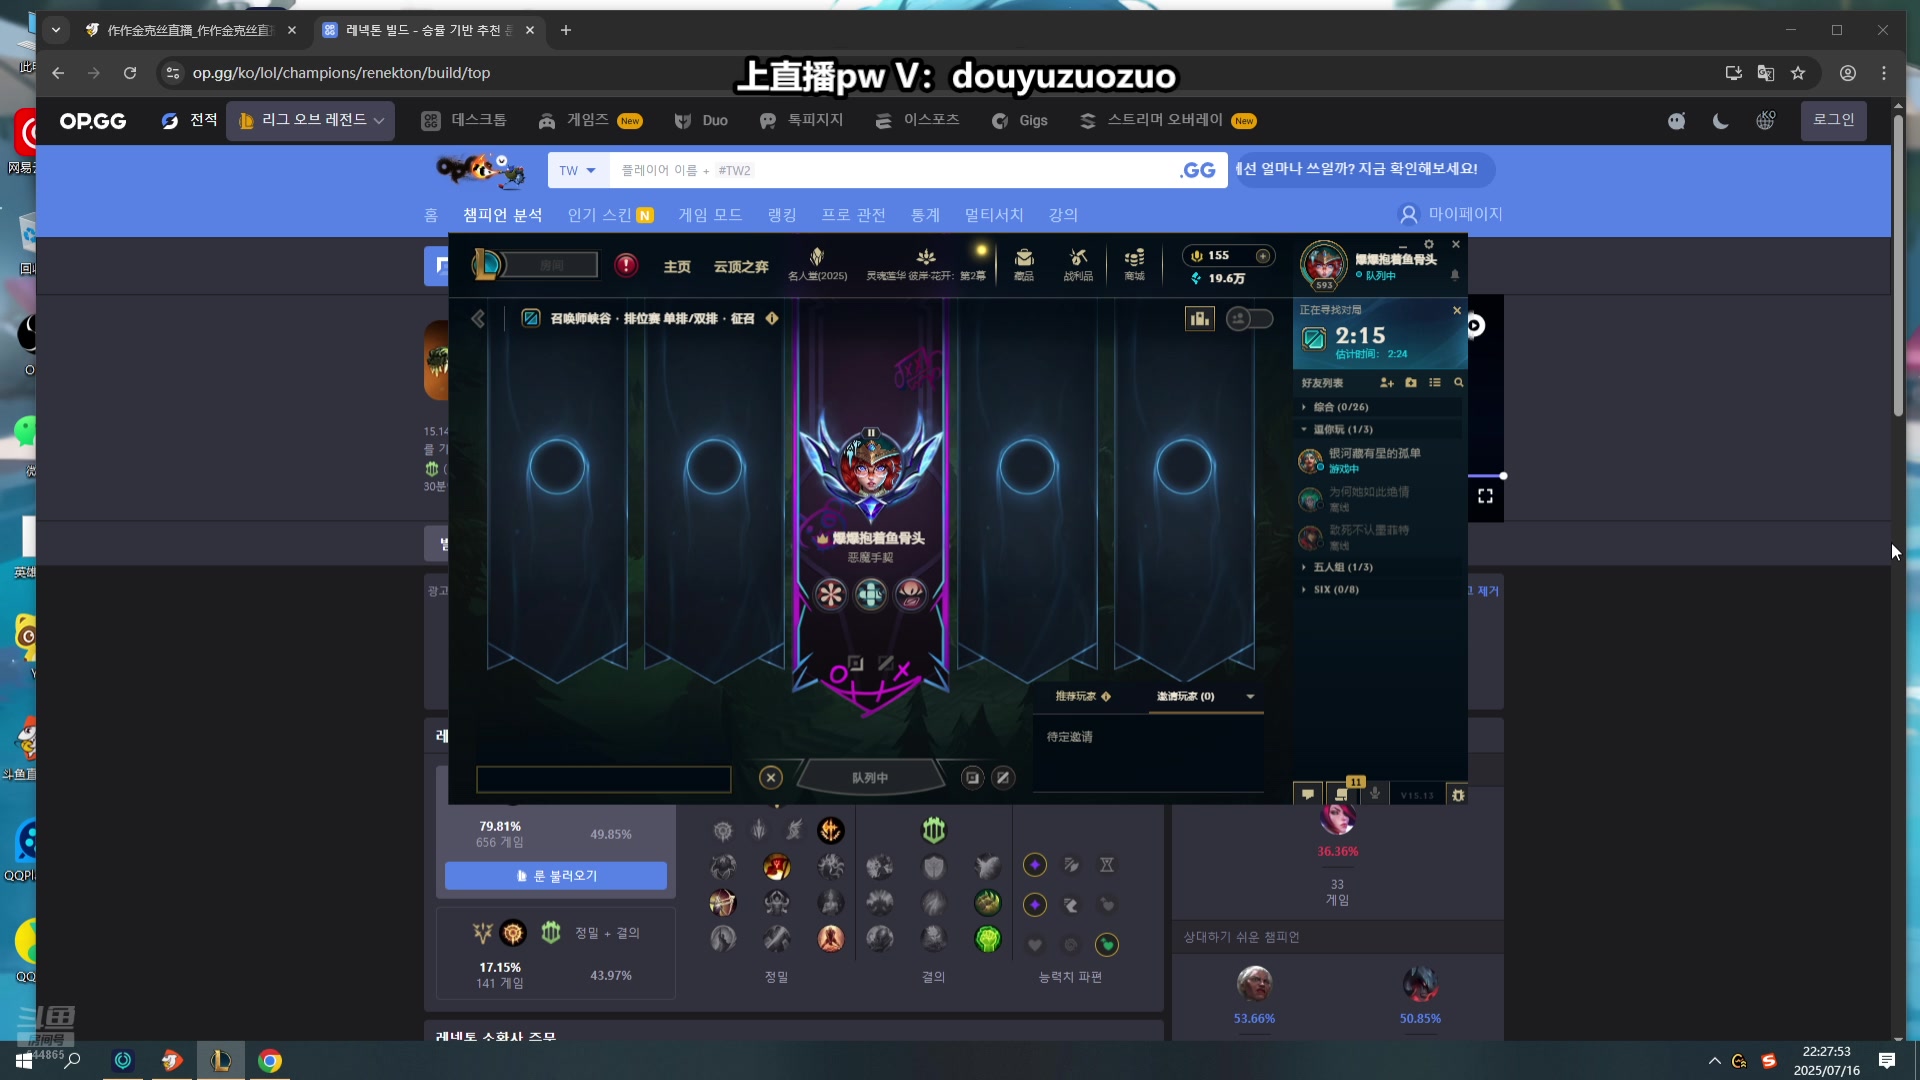Open the language globe icon on OP.GG
This screenshot has width=1920, height=1080.
click(x=1765, y=121)
